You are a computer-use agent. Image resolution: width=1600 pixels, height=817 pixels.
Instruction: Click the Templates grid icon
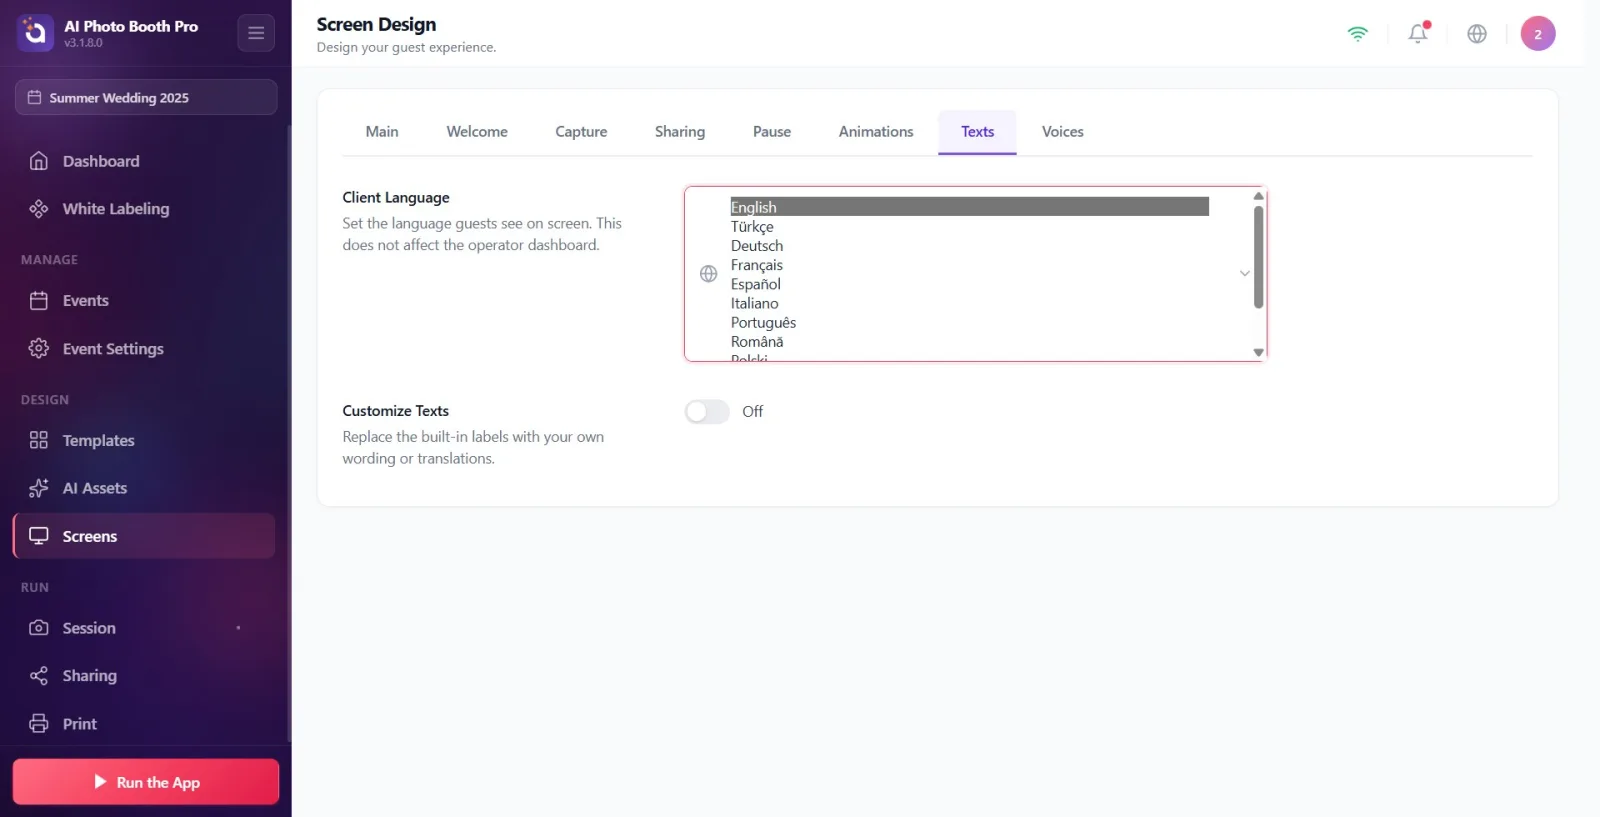39,441
